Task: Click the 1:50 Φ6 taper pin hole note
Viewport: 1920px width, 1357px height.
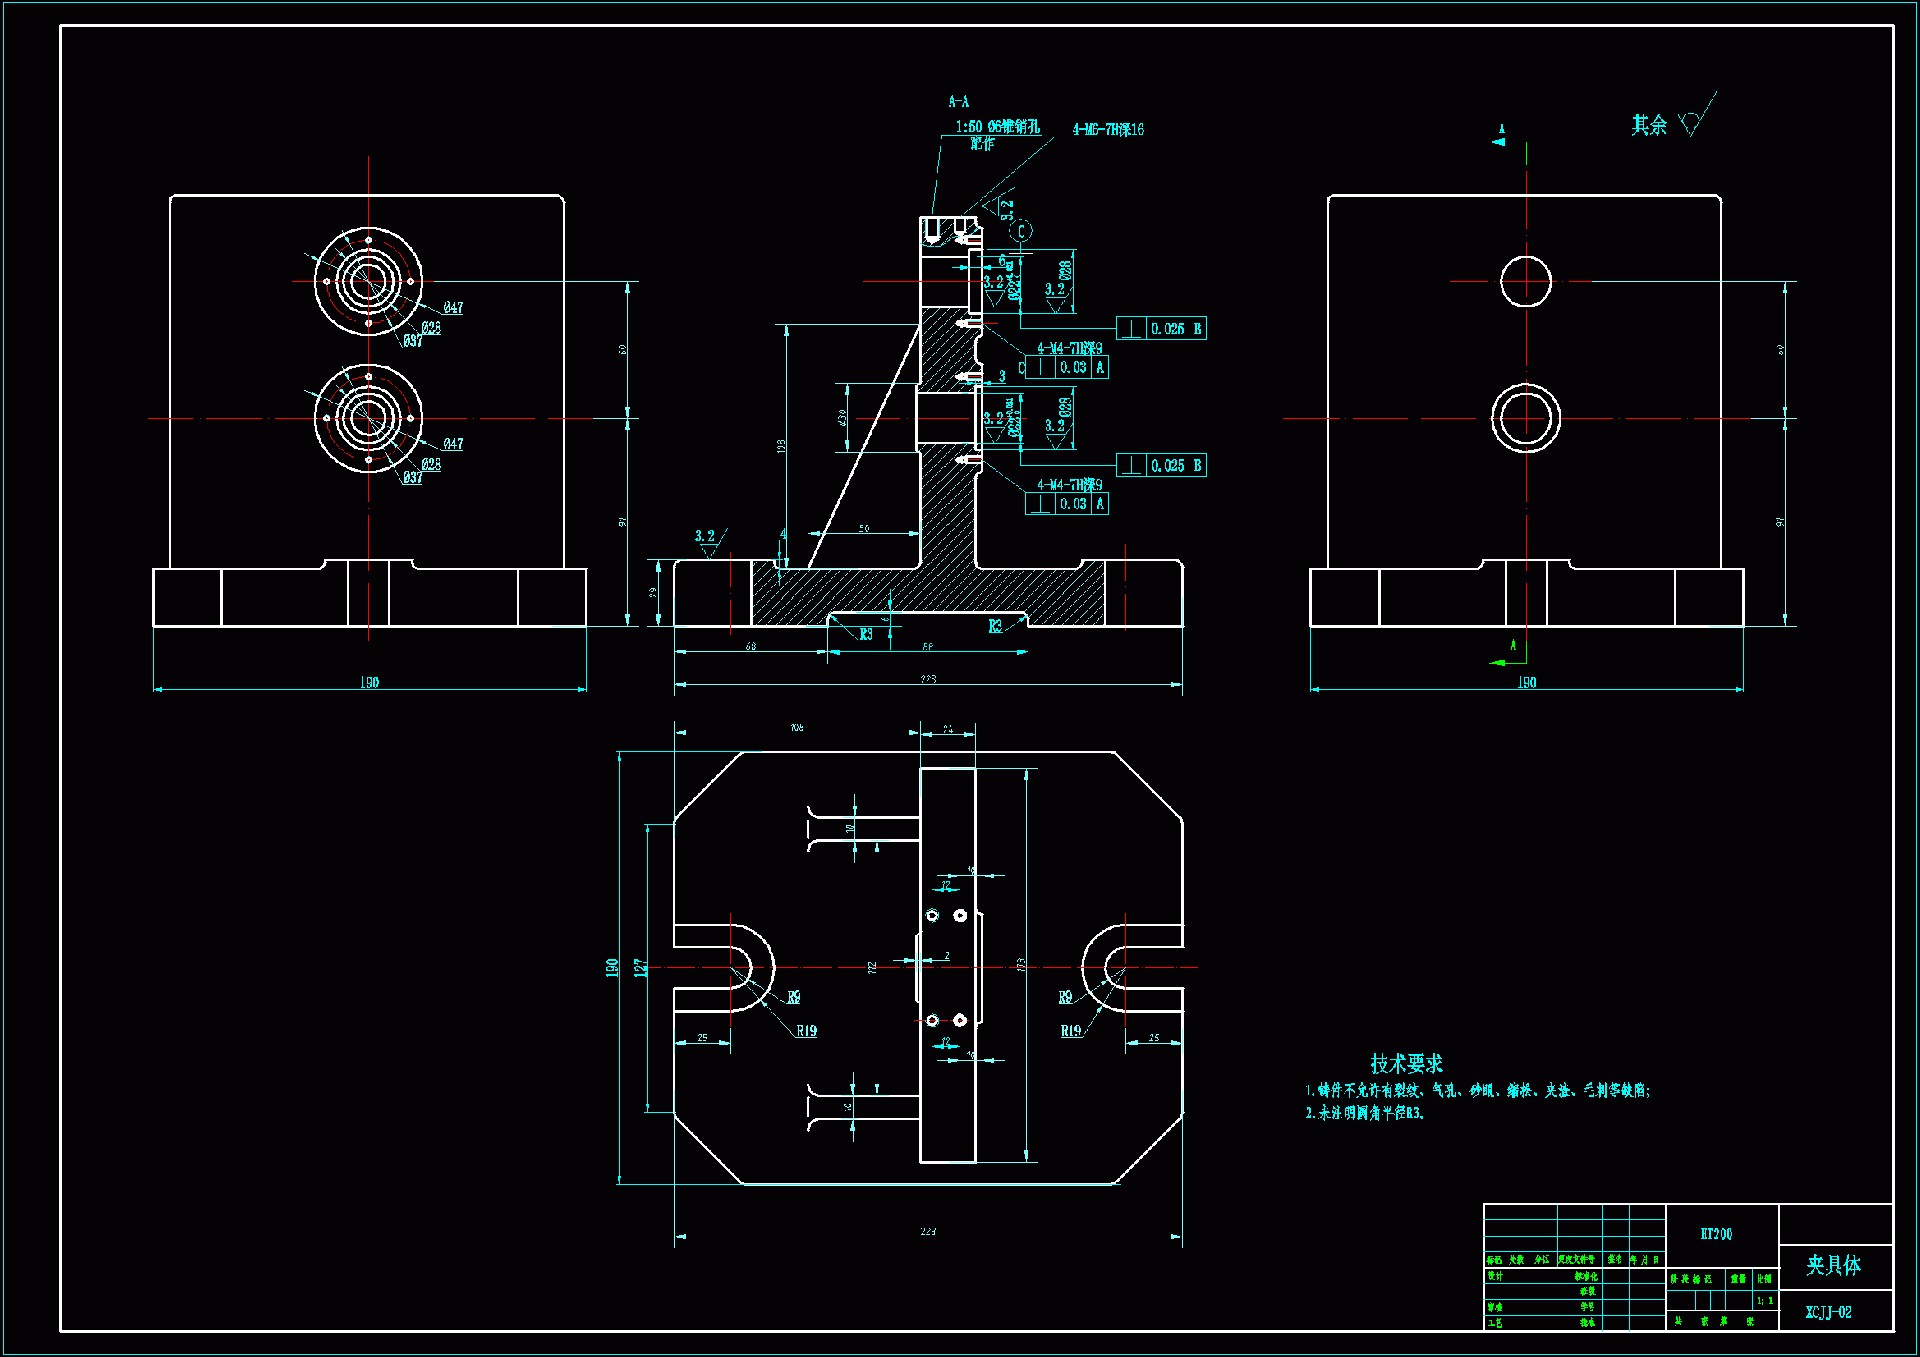Action: (997, 128)
